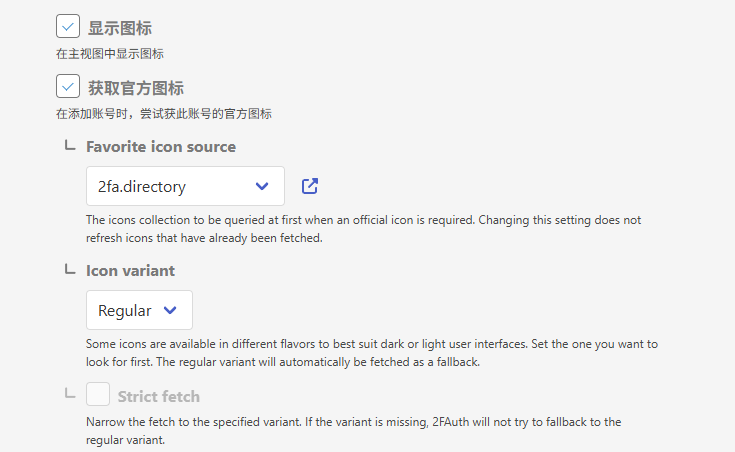735x452 pixels.
Task: Click the chevron arrow in the 2fa.directory selector
Action: 262,186
